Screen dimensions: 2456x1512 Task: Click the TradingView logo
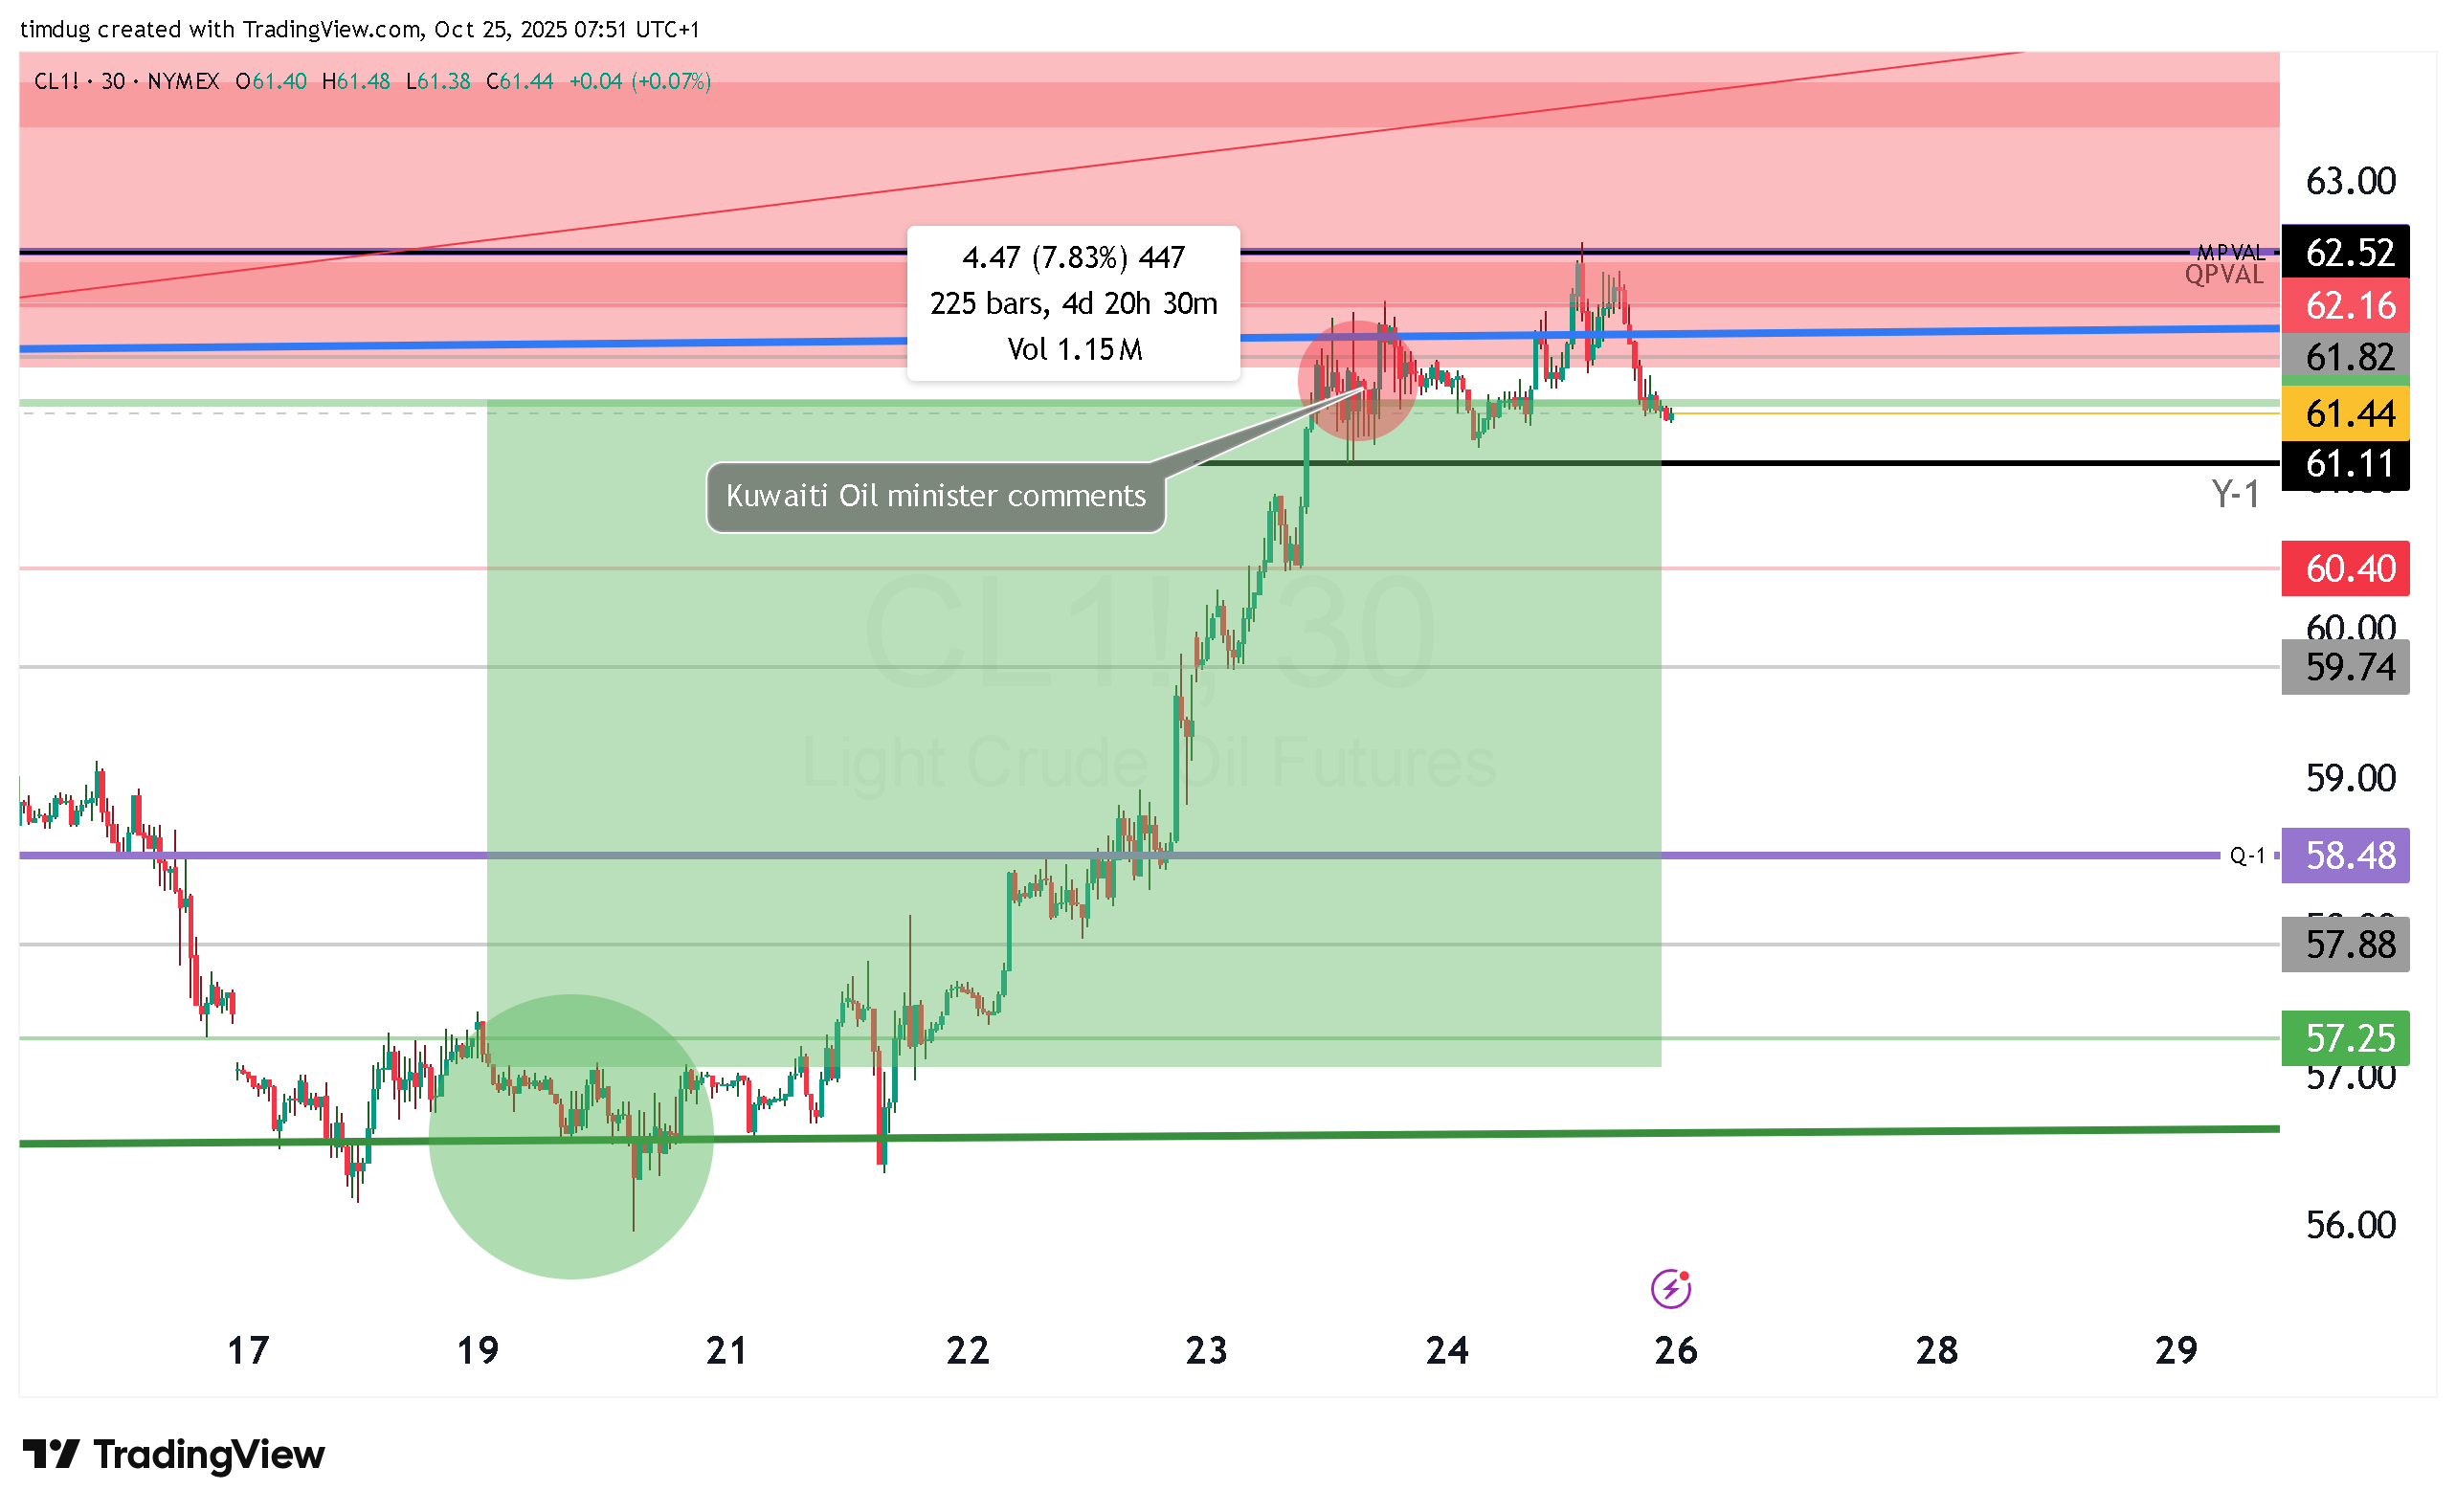point(173,1454)
